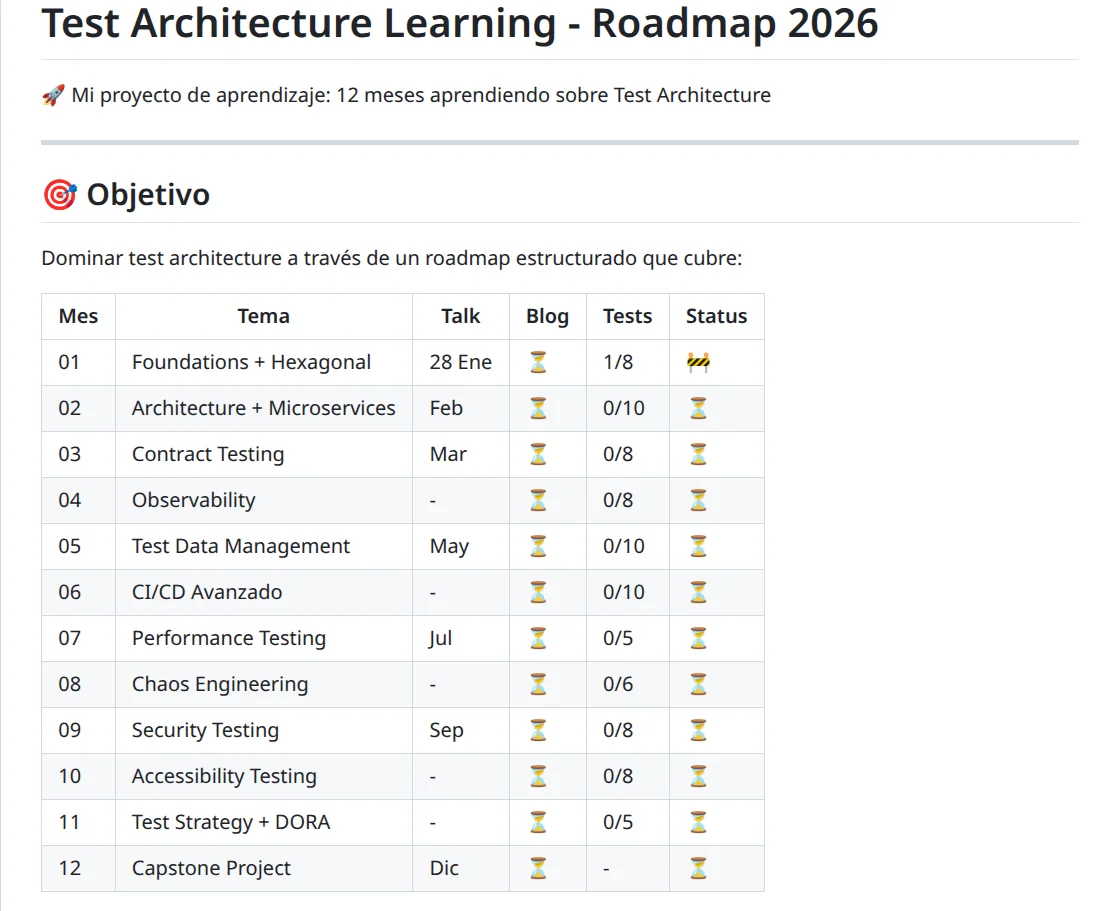Click the Talk column header

(x=460, y=316)
